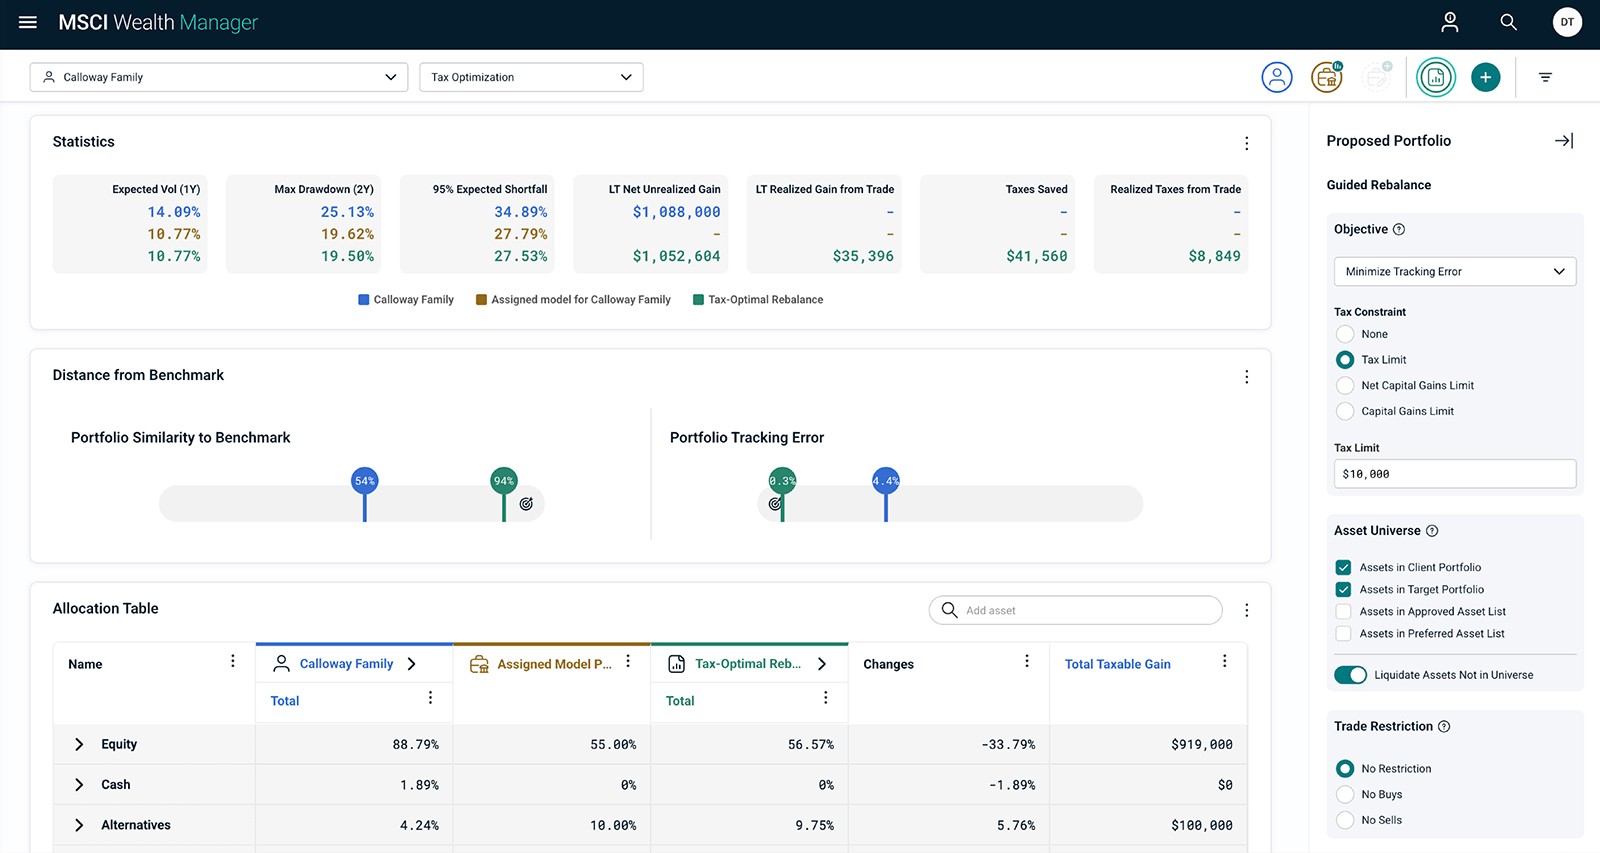
Task: Expand the Tax-Optimal Reb... column chevron
Action: (822, 664)
